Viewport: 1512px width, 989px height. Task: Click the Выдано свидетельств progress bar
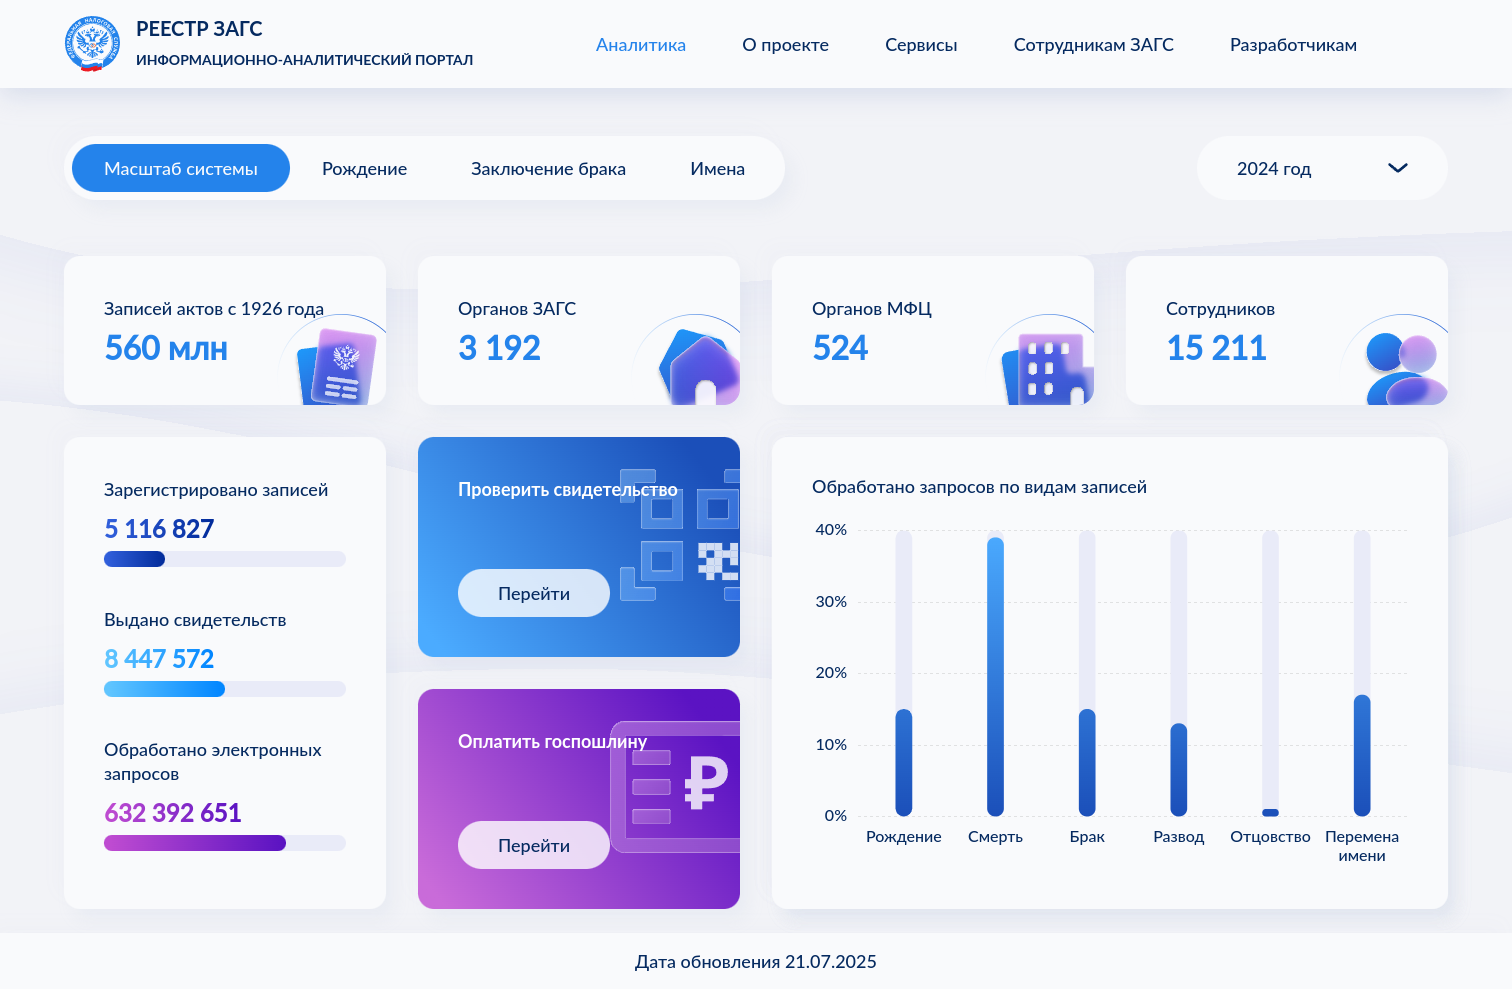pos(225,689)
